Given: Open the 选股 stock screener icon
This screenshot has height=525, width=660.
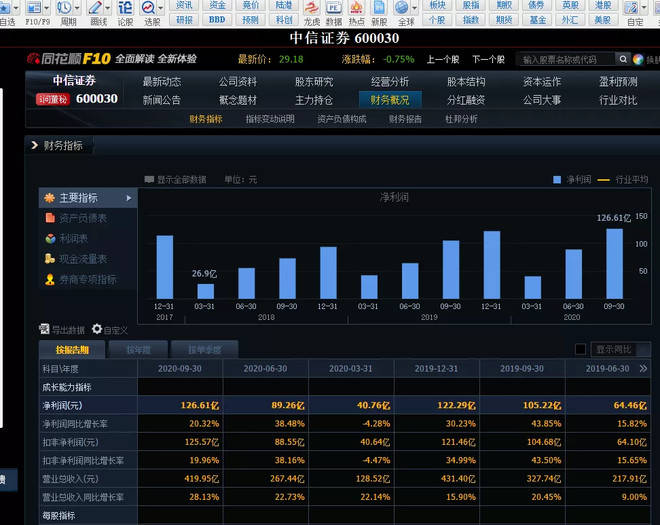Looking at the screenshot, I should pos(148,8).
